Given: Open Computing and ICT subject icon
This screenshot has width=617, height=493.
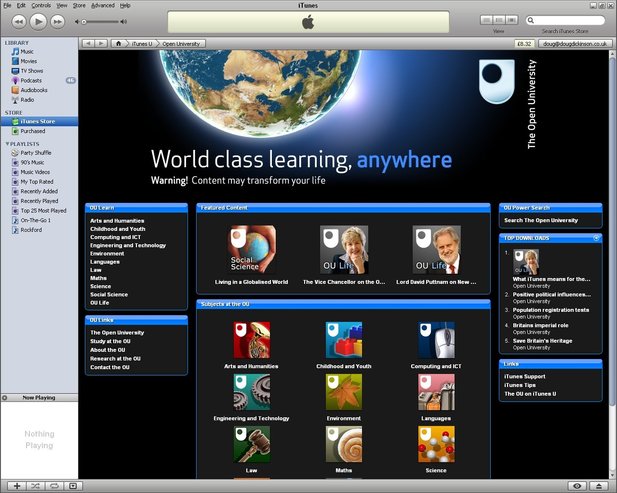Looking at the screenshot, I should (x=436, y=340).
